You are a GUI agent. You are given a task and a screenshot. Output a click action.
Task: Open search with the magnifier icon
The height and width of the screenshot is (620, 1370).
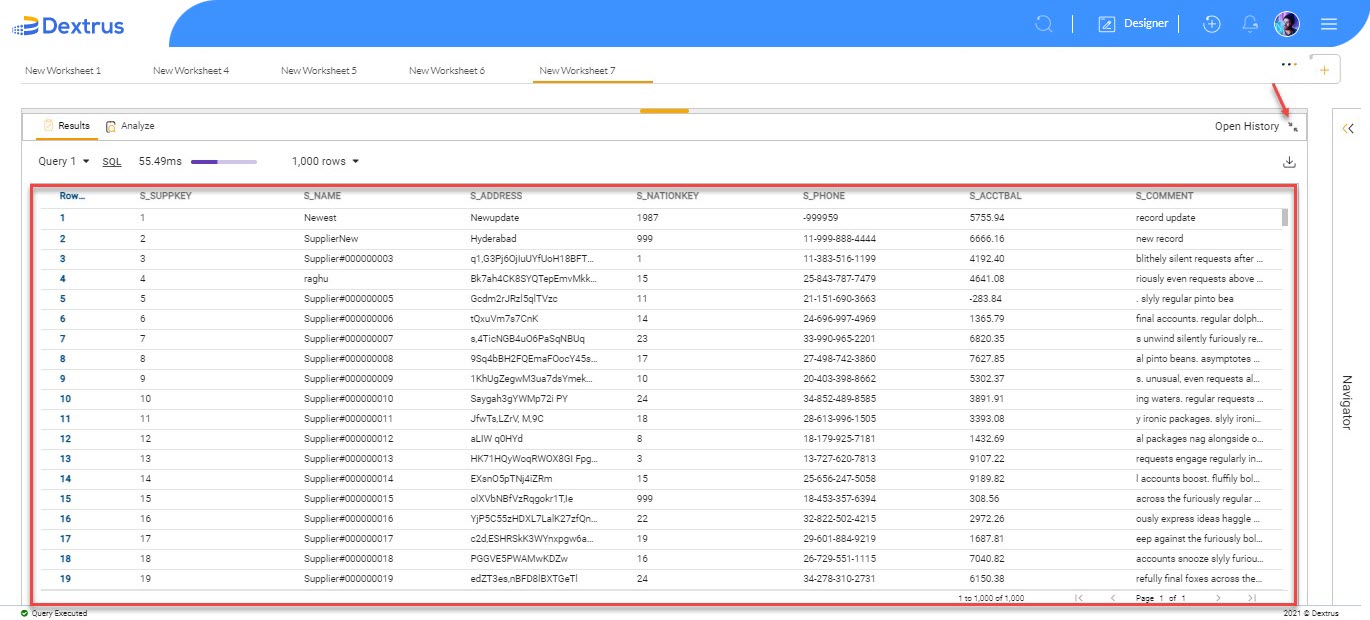pyautogui.click(x=1044, y=23)
